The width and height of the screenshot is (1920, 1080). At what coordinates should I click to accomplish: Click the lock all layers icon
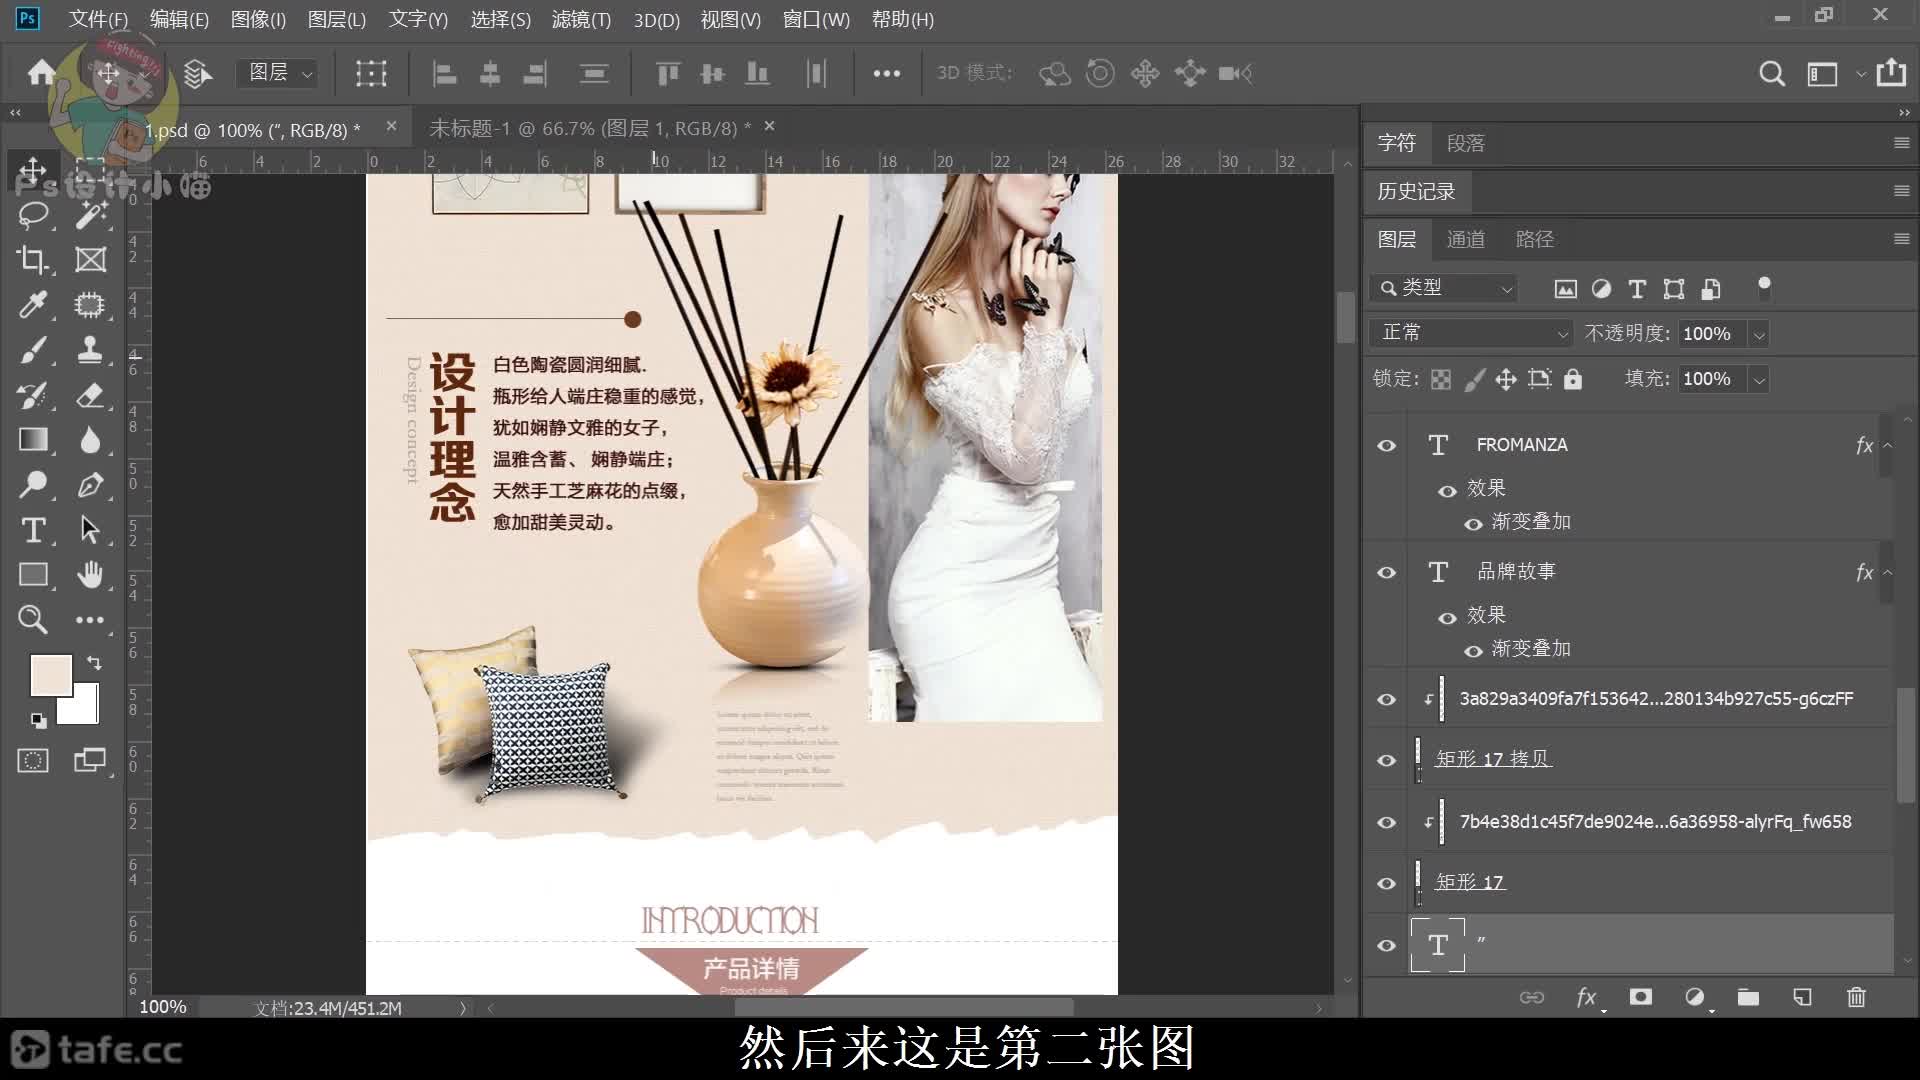click(1573, 379)
